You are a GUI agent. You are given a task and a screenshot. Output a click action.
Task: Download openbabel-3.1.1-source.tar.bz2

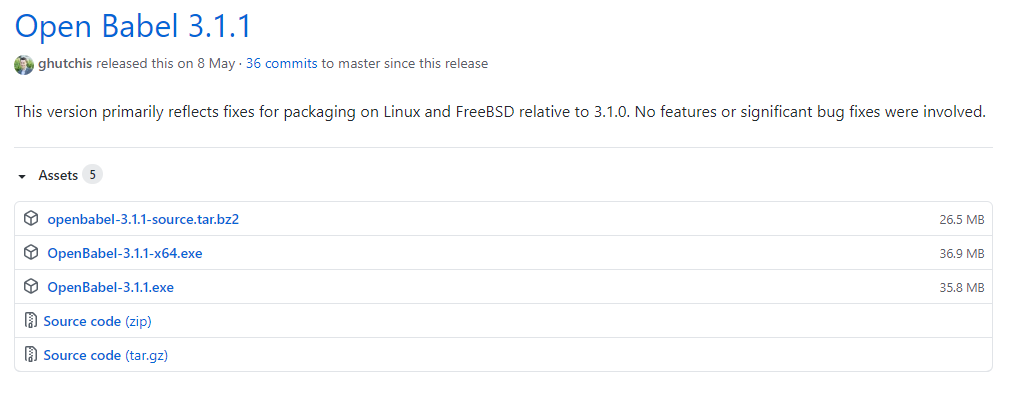143,219
